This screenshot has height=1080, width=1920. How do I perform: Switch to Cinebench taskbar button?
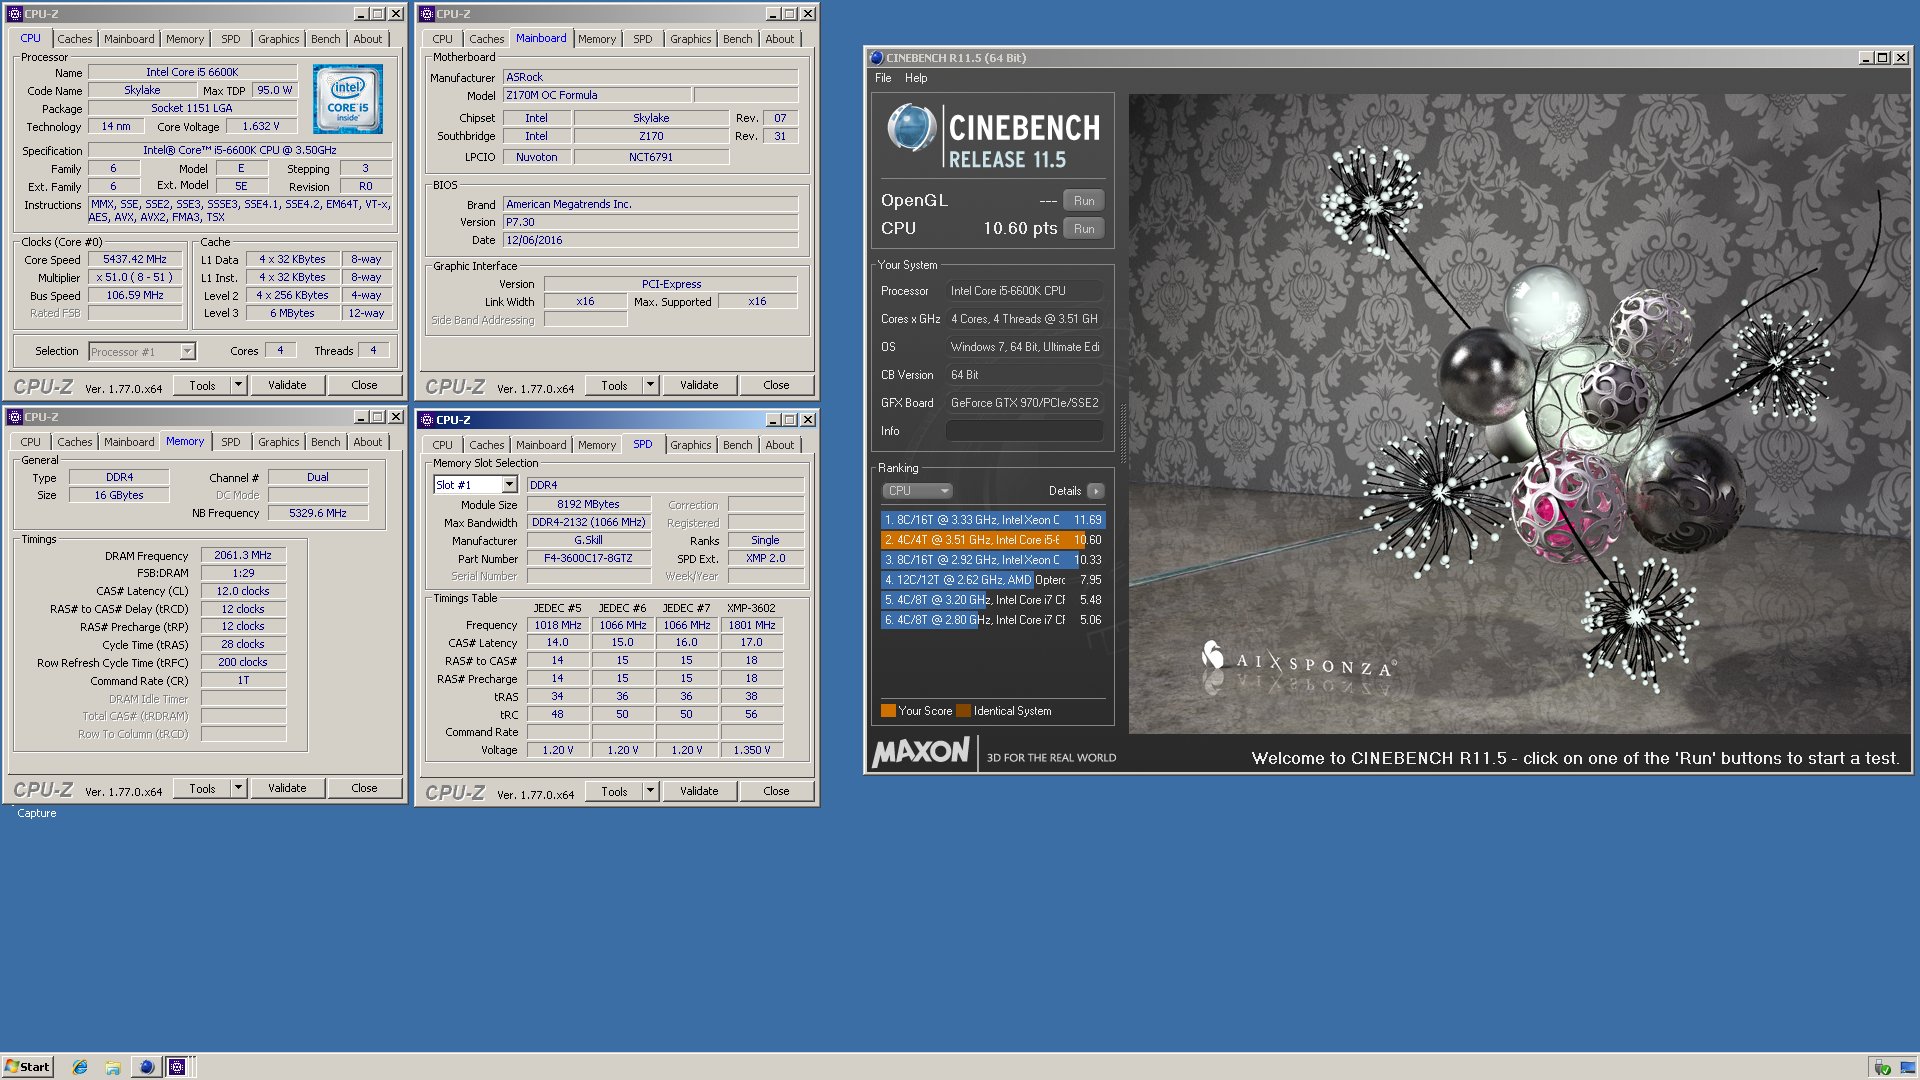click(146, 1067)
